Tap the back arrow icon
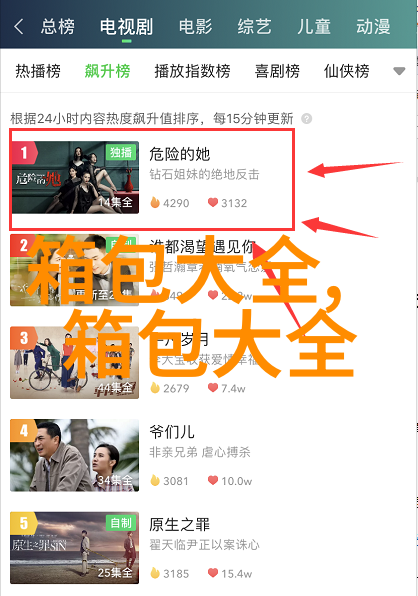 click(x=19, y=27)
